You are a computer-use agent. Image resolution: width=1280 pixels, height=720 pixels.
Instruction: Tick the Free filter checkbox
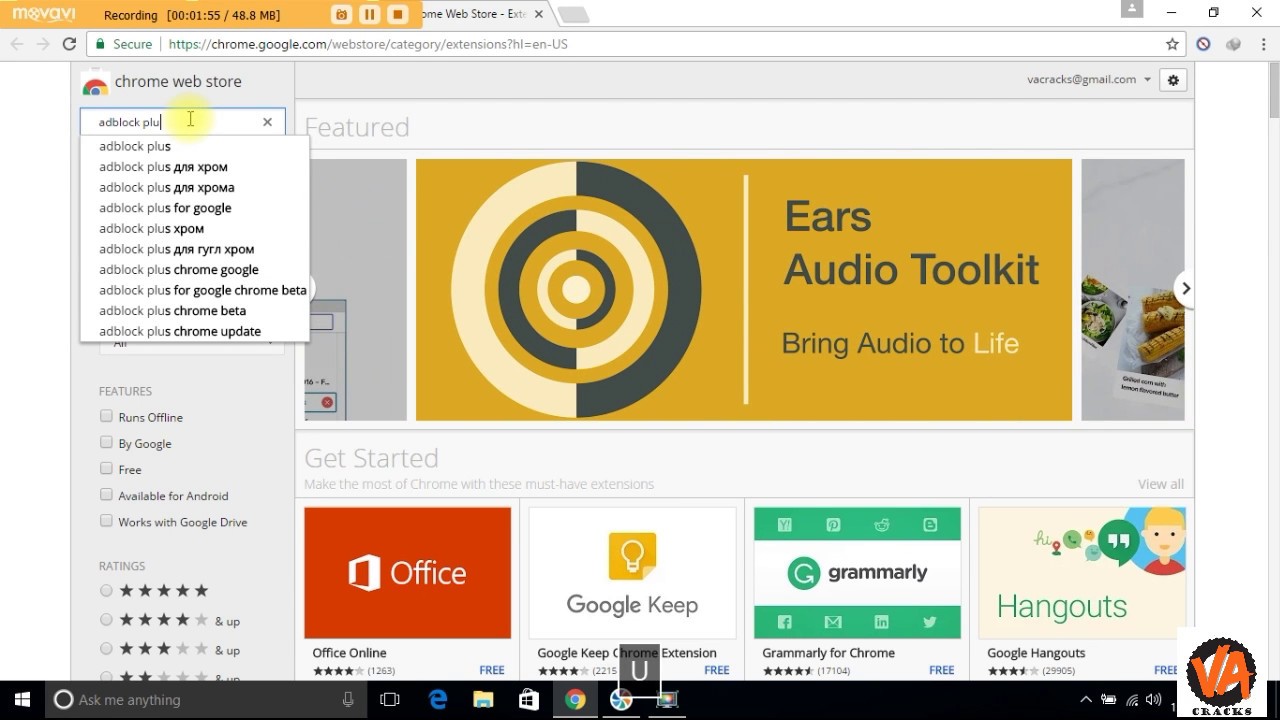coord(106,468)
